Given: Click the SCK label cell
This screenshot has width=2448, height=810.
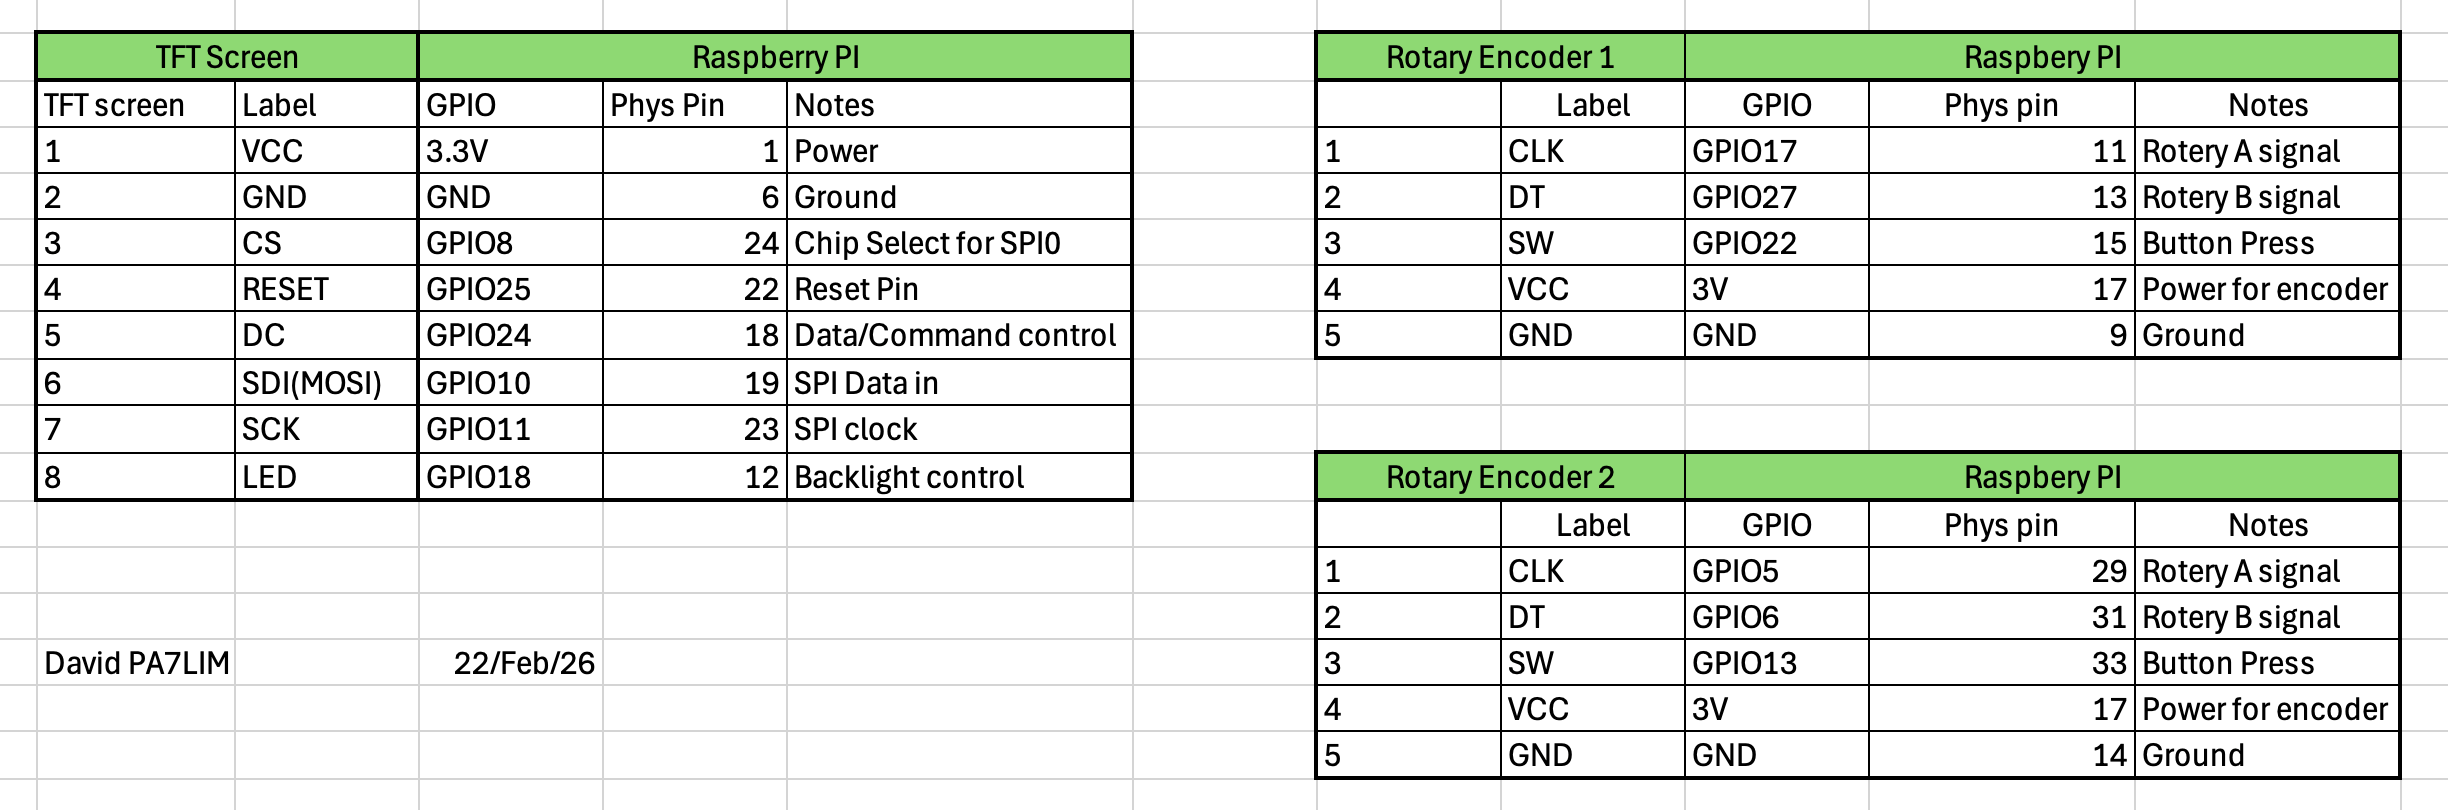Looking at the screenshot, I should pyautogui.click(x=324, y=429).
